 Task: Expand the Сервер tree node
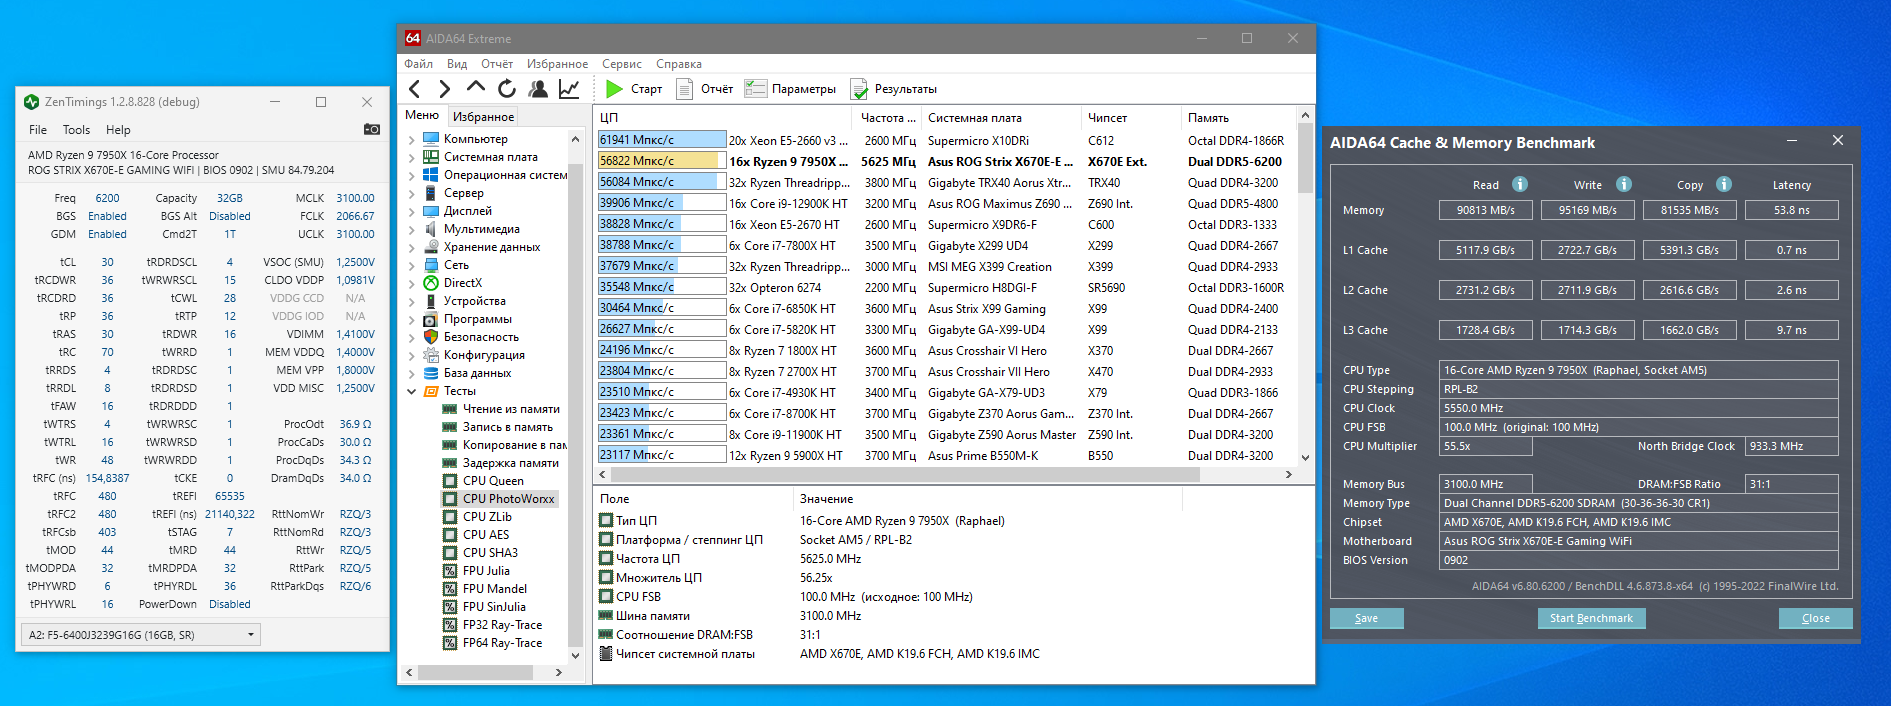pyautogui.click(x=411, y=193)
